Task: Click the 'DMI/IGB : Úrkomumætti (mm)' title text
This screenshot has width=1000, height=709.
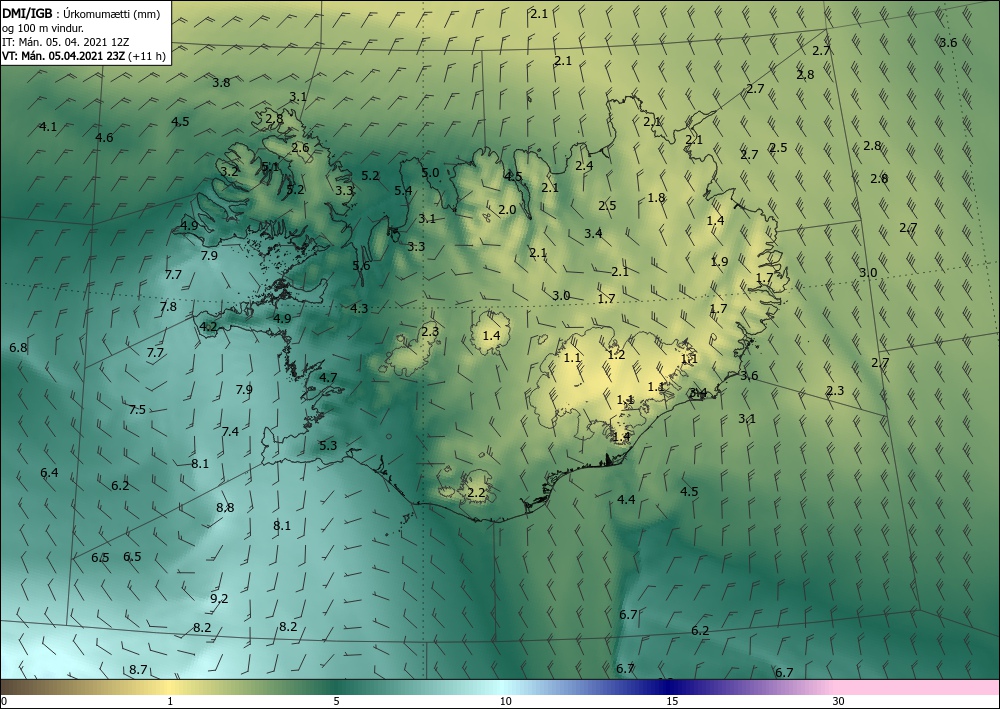Action: [x=81, y=14]
